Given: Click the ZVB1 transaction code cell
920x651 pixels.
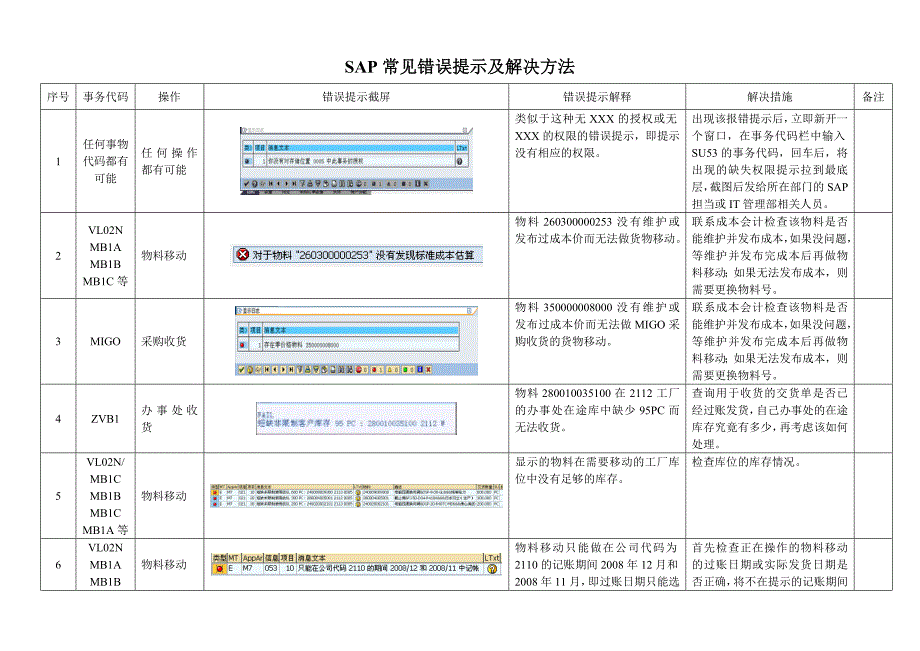Looking at the screenshot, I should pos(105,418).
